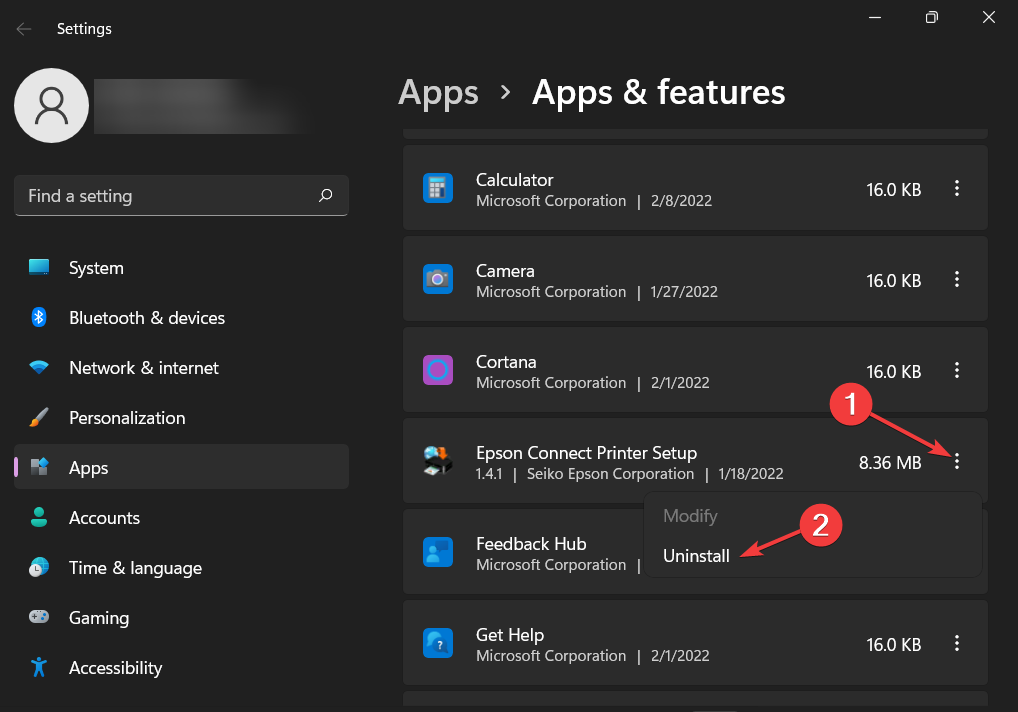Open the Camera three-dot menu
1018x712 pixels.
coord(957,280)
